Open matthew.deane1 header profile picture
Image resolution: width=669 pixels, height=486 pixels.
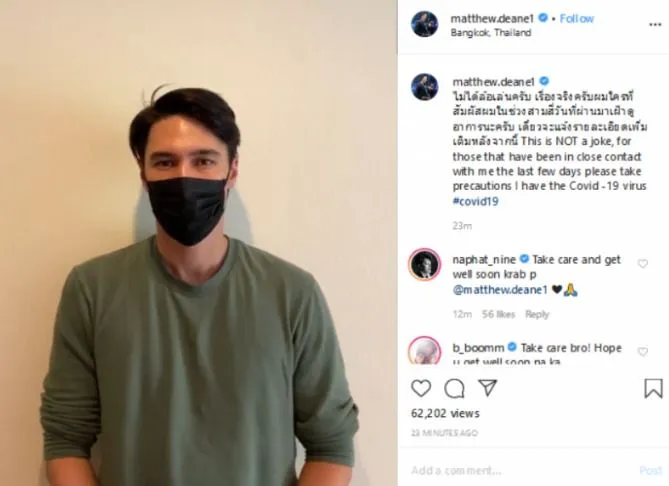(424, 24)
